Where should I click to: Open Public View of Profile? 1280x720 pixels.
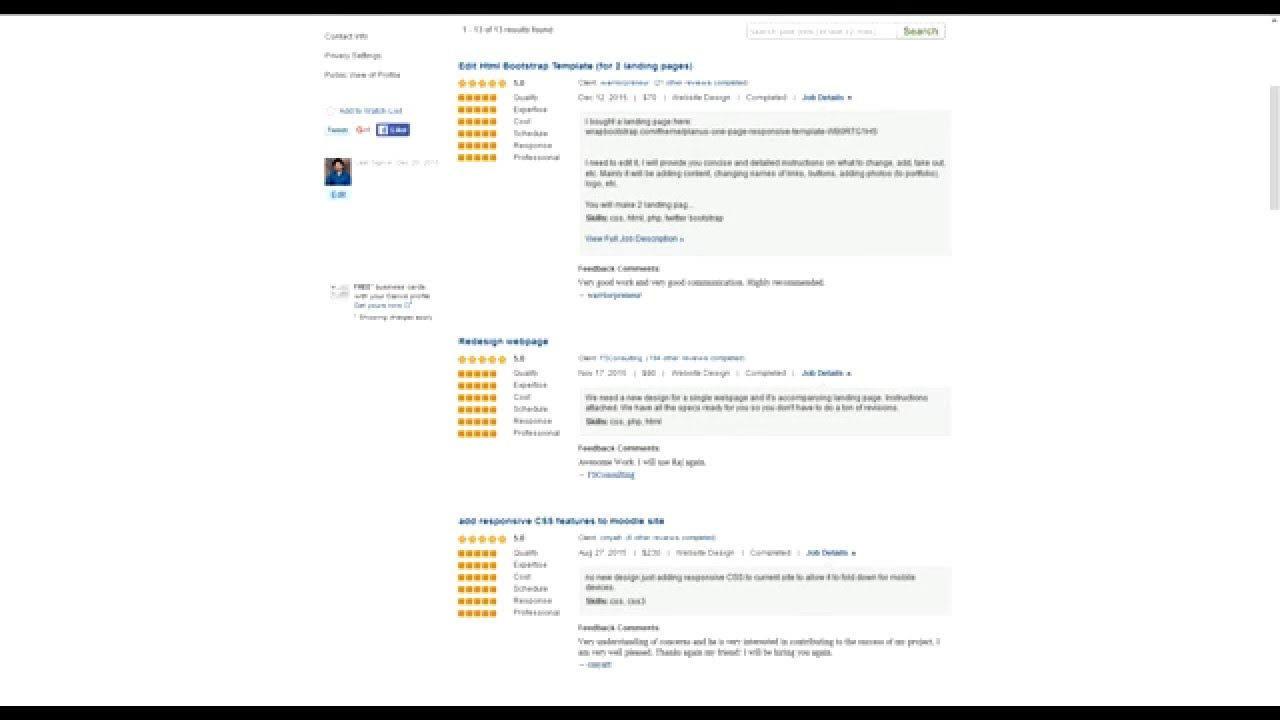tap(362, 75)
